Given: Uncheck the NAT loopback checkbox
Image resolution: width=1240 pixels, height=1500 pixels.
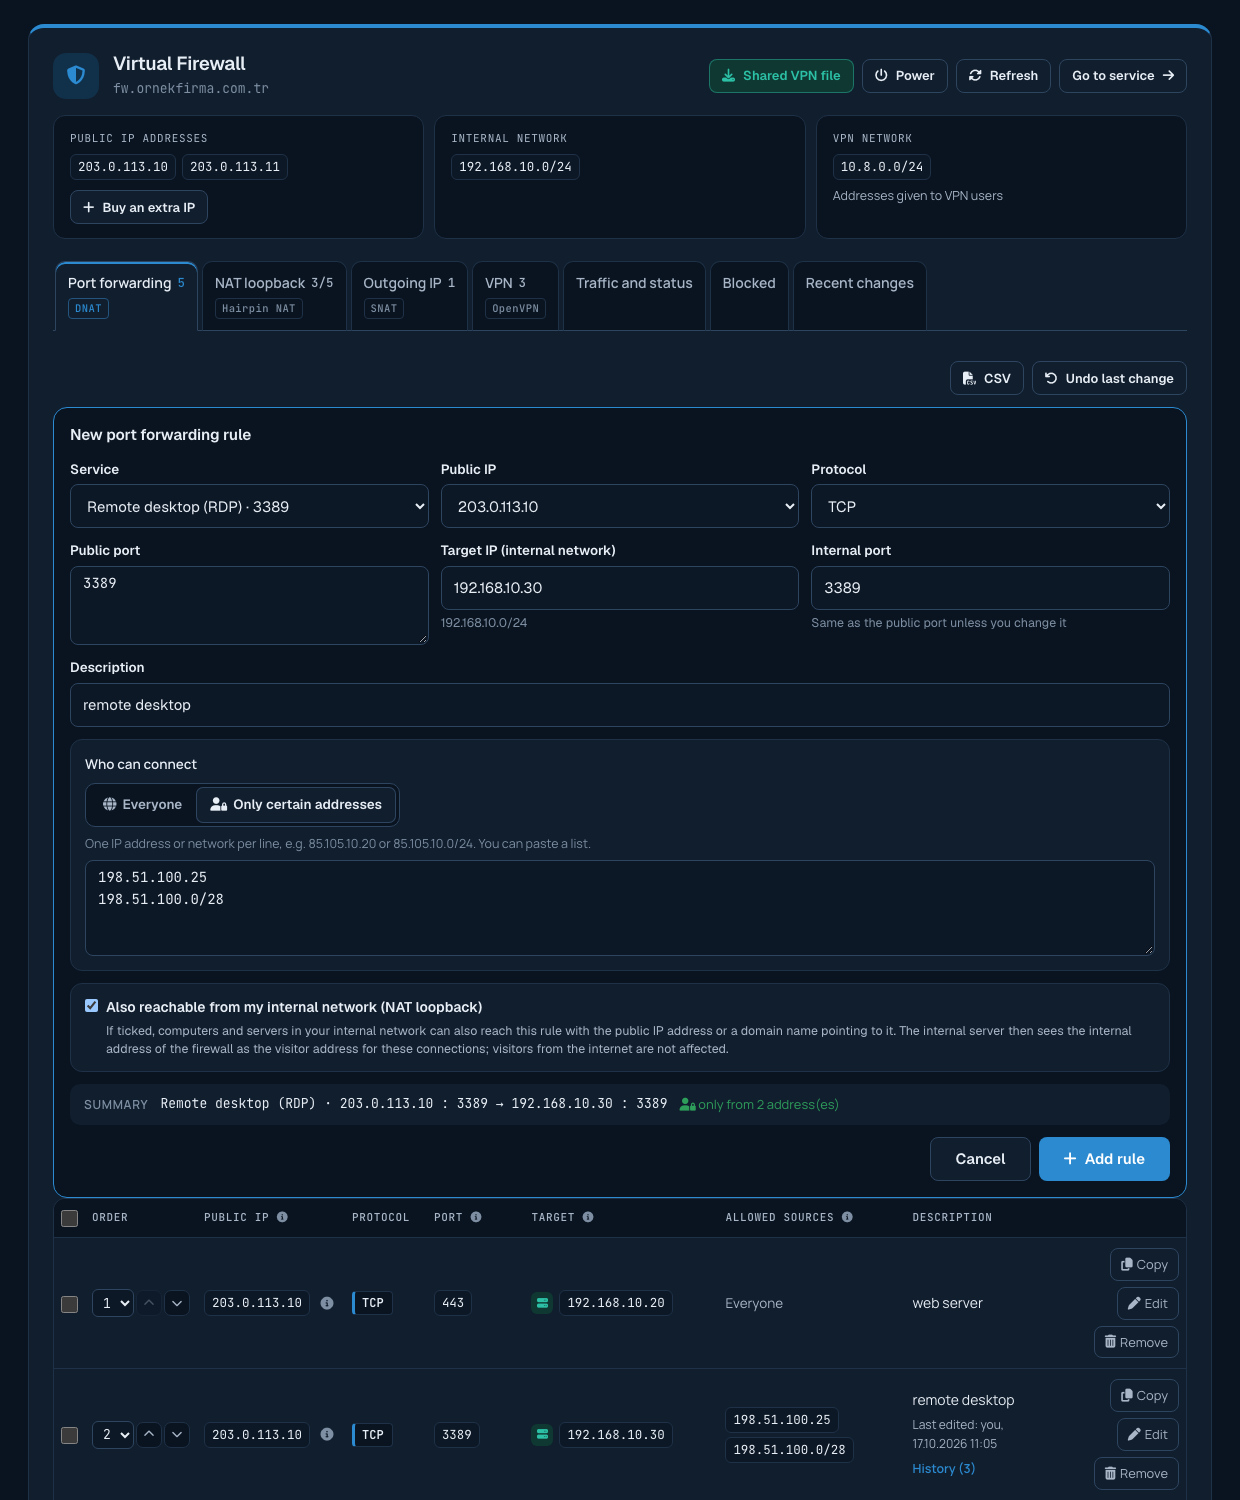Looking at the screenshot, I should pyautogui.click(x=92, y=1006).
